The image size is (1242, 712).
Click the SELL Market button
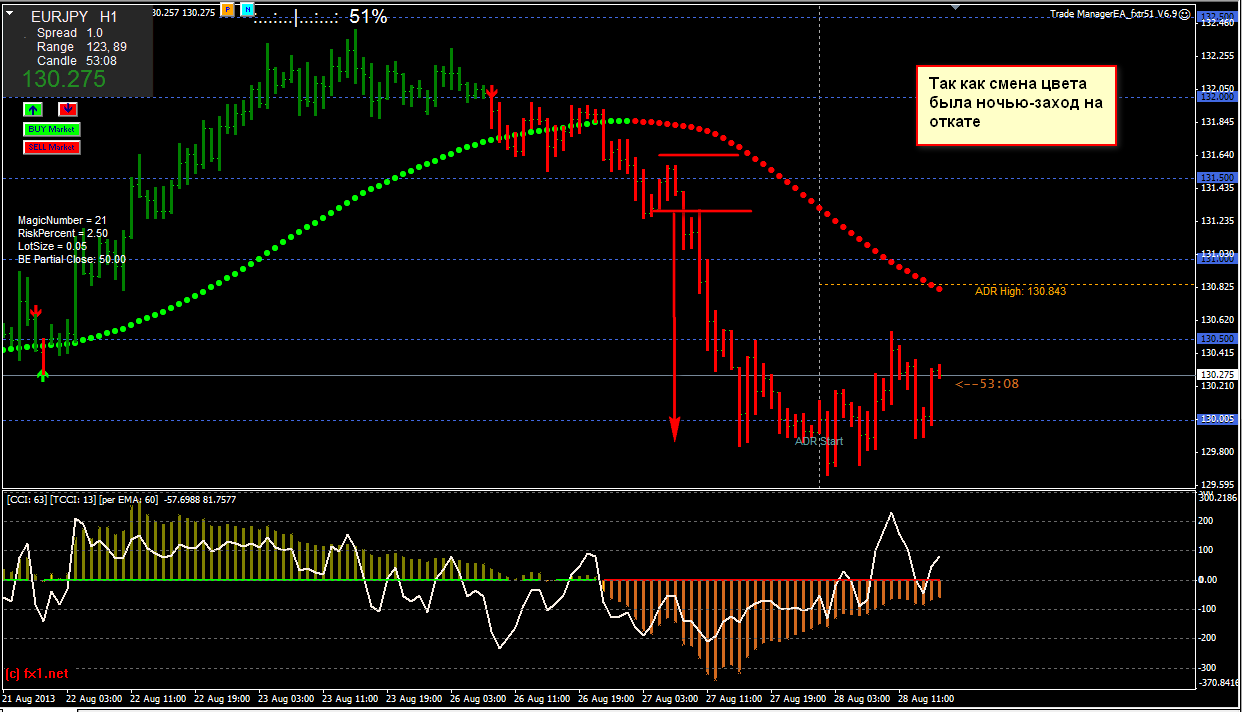[51, 147]
